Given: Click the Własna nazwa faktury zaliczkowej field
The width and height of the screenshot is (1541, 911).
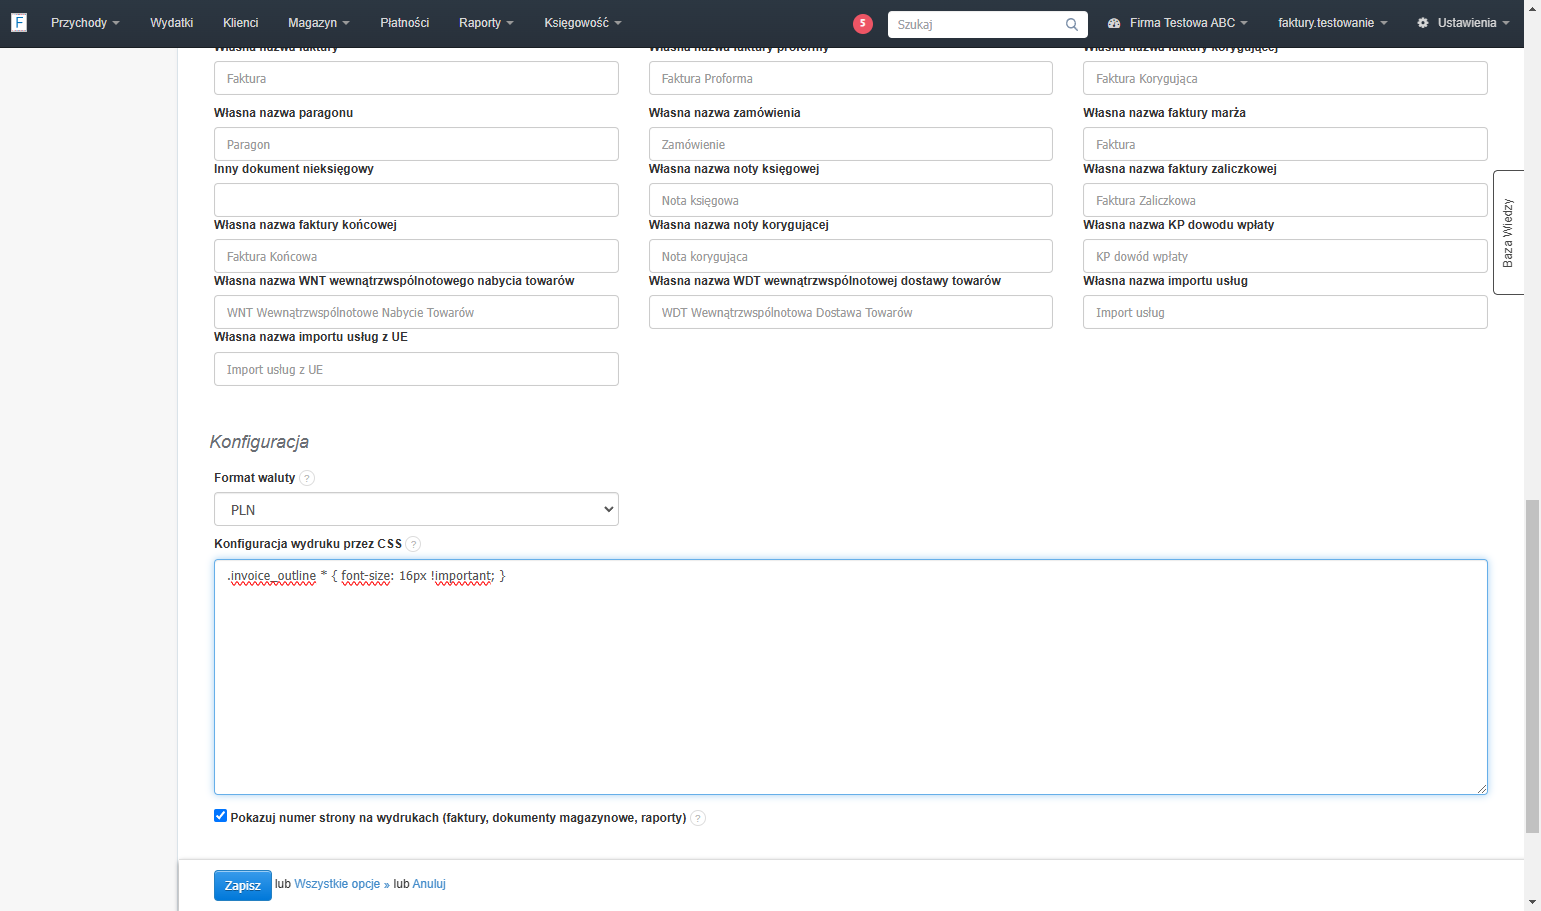Looking at the screenshot, I should point(1285,200).
